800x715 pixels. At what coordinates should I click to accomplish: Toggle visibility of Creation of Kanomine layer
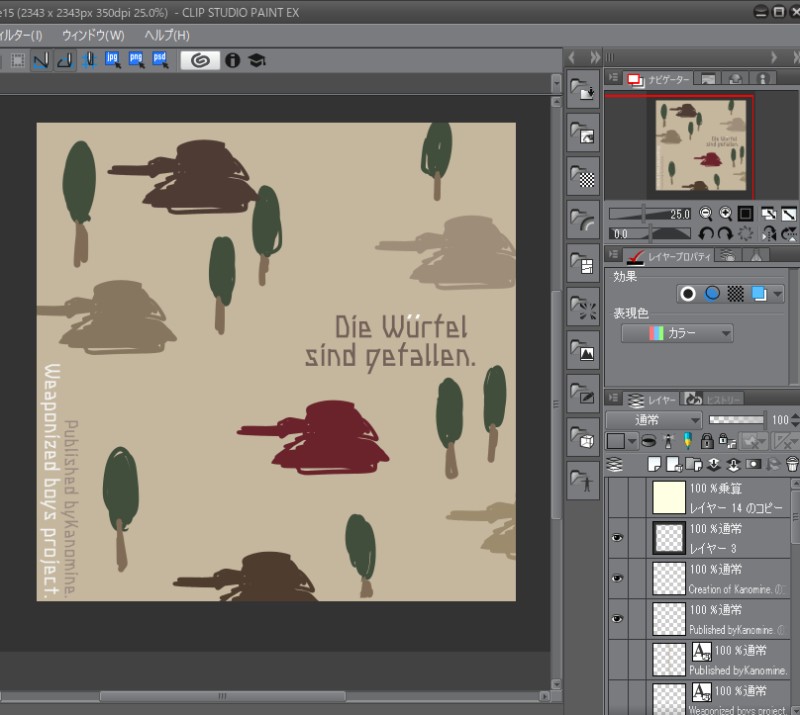(x=616, y=578)
